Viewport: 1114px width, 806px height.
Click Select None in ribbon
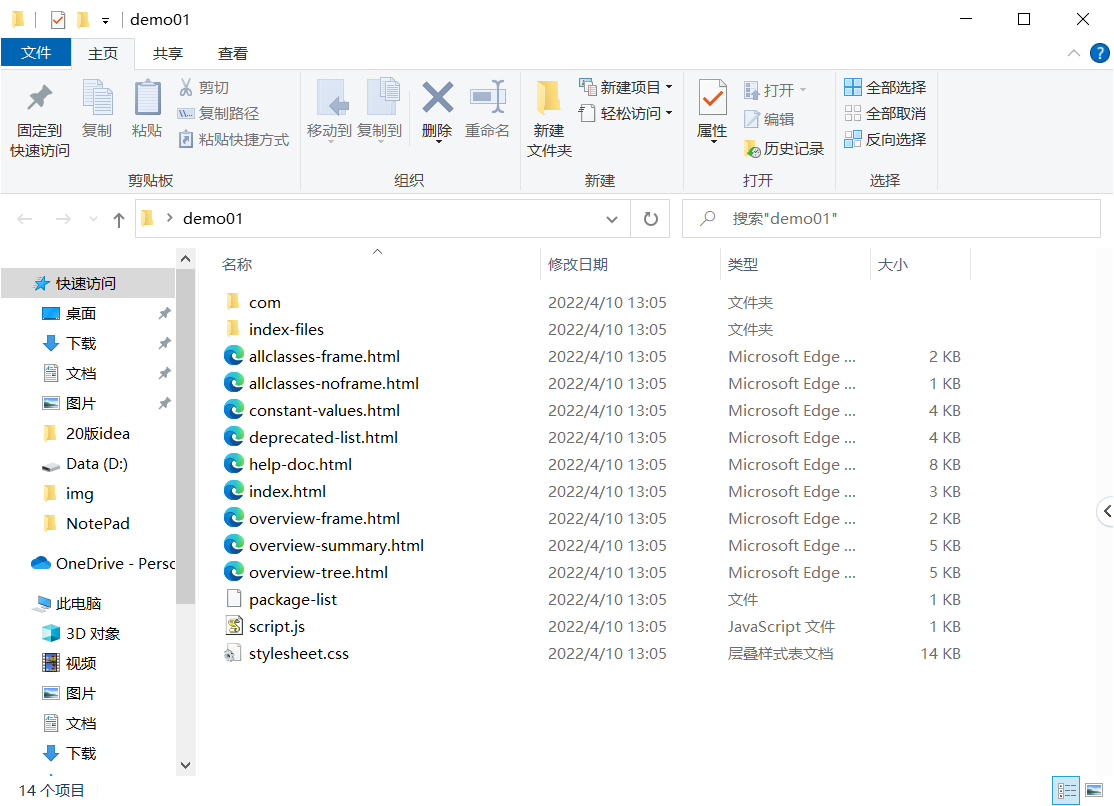pyautogui.click(x=885, y=114)
